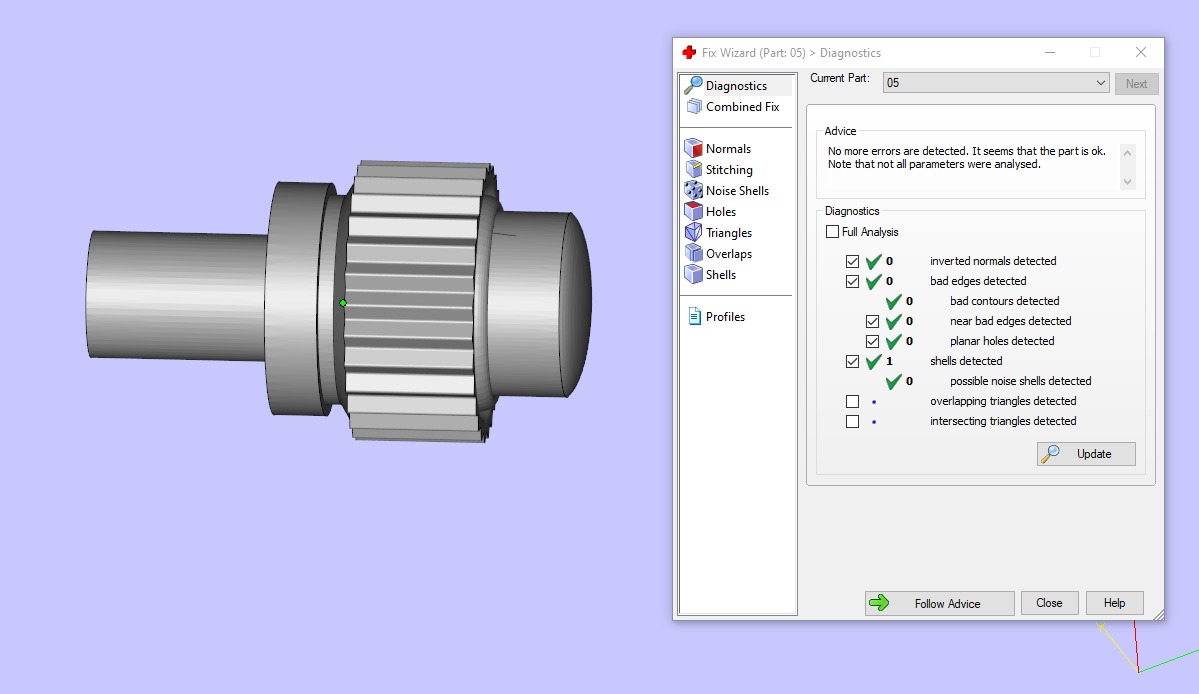Uncheck bad edges detected checkbox

tap(853, 281)
